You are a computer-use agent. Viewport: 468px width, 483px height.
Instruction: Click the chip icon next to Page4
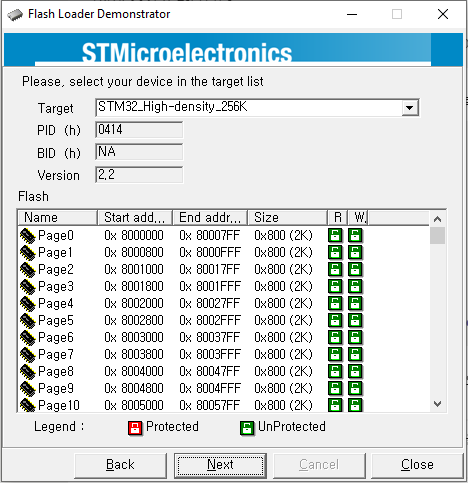tap(28, 304)
